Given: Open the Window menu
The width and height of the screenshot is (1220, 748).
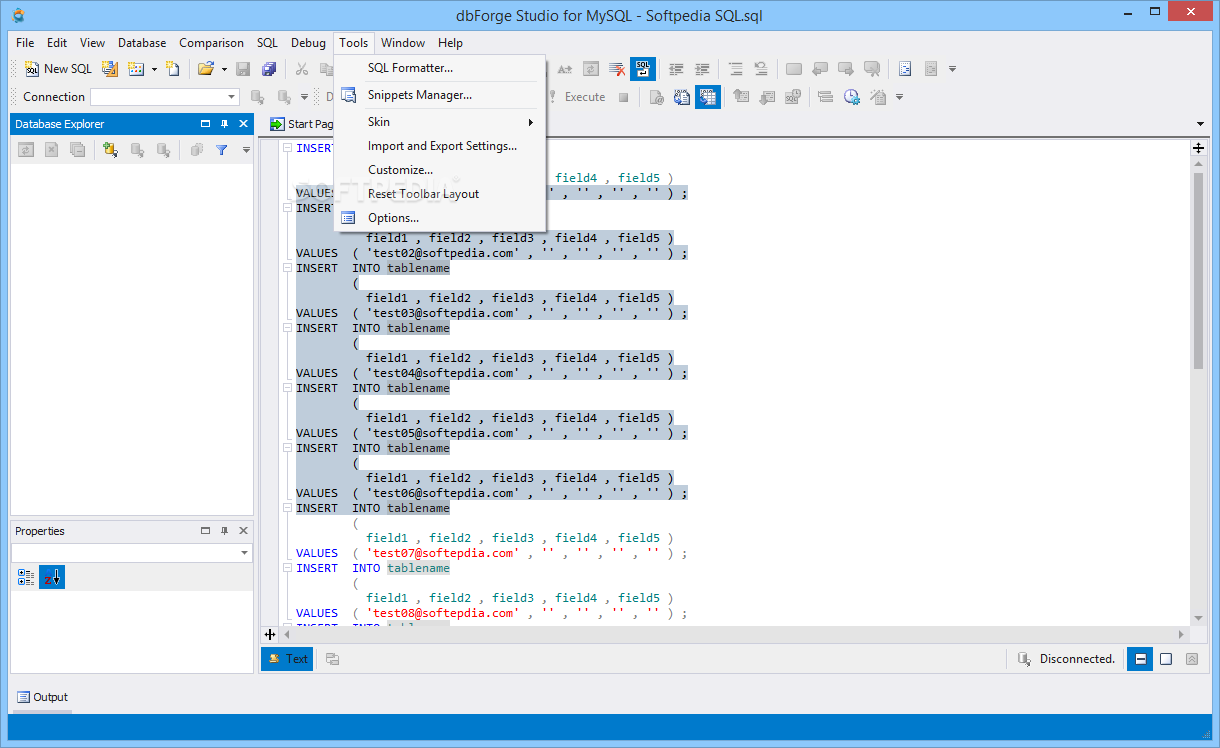Looking at the screenshot, I should (x=403, y=43).
